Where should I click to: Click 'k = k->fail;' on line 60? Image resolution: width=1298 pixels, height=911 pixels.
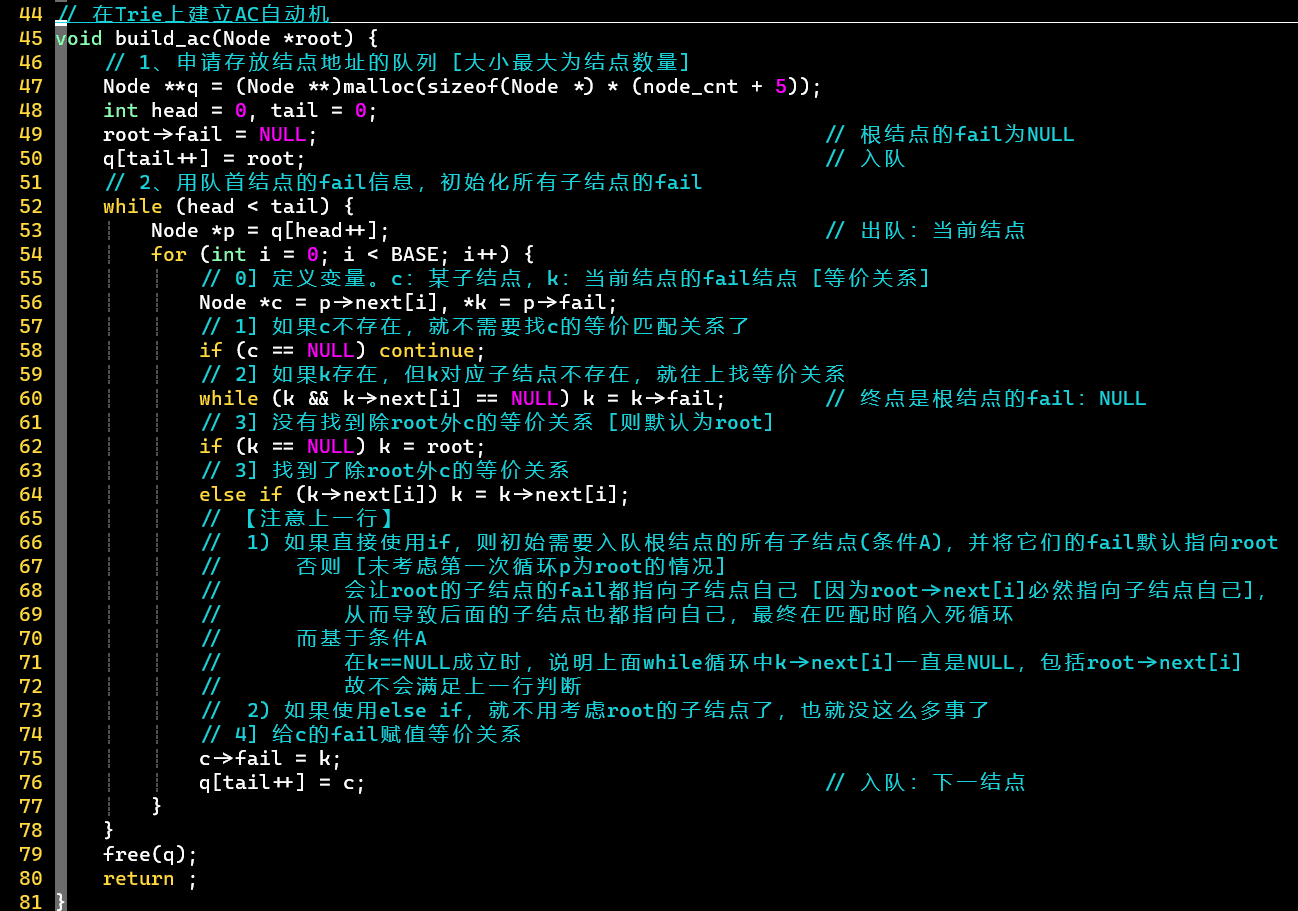[655, 398]
